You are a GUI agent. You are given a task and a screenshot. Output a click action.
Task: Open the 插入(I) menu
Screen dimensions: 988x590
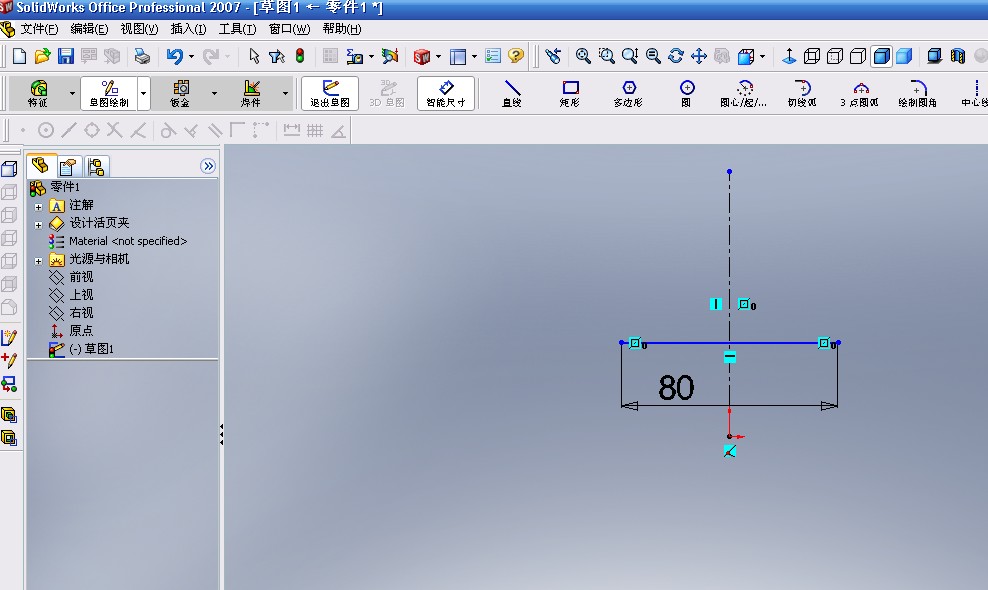coord(188,28)
